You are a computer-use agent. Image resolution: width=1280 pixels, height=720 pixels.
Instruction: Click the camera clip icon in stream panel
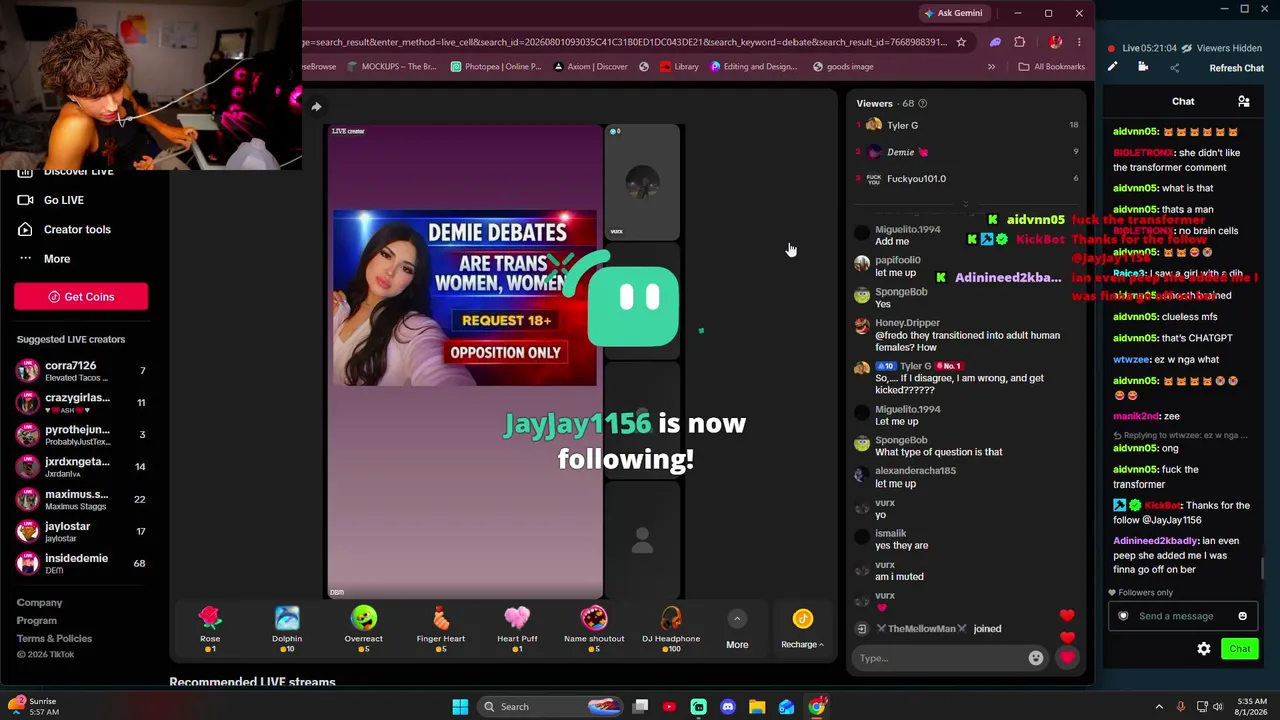pyautogui.click(x=1143, y=67)
